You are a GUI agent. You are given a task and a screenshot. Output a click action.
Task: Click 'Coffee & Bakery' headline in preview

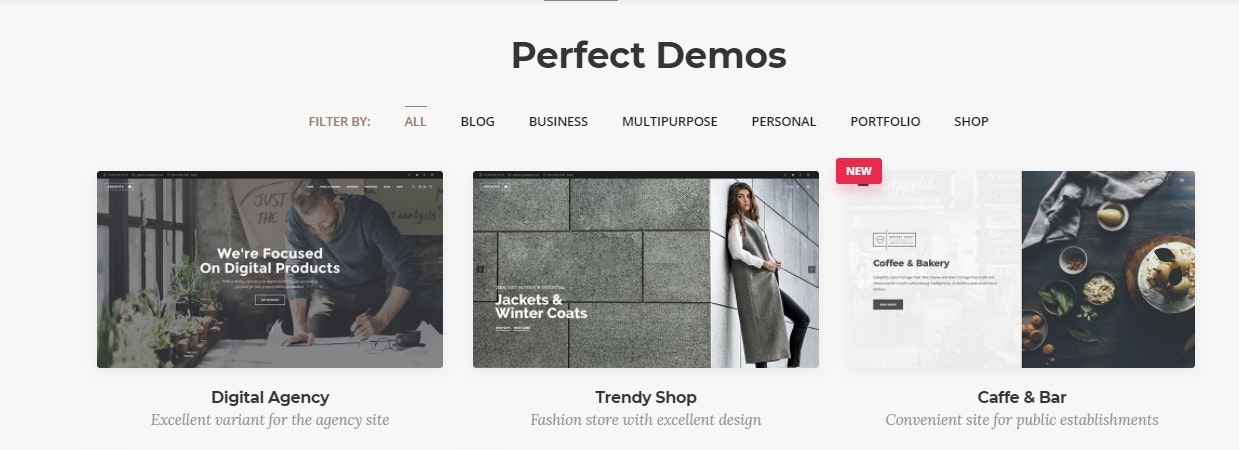click(911, 263)
